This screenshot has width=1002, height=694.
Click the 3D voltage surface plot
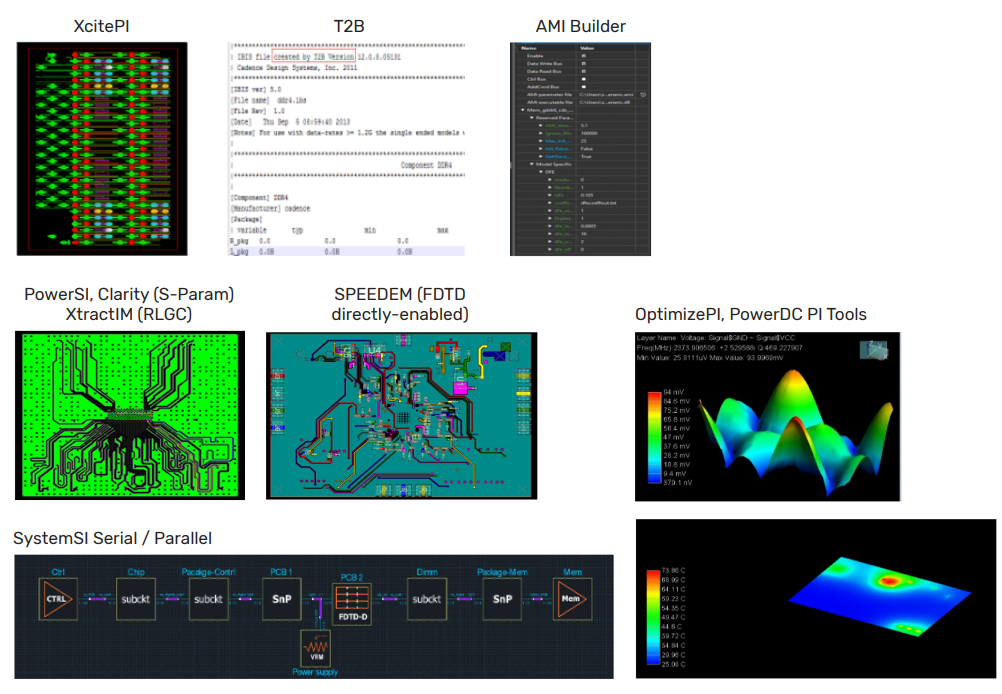(796, 431)
